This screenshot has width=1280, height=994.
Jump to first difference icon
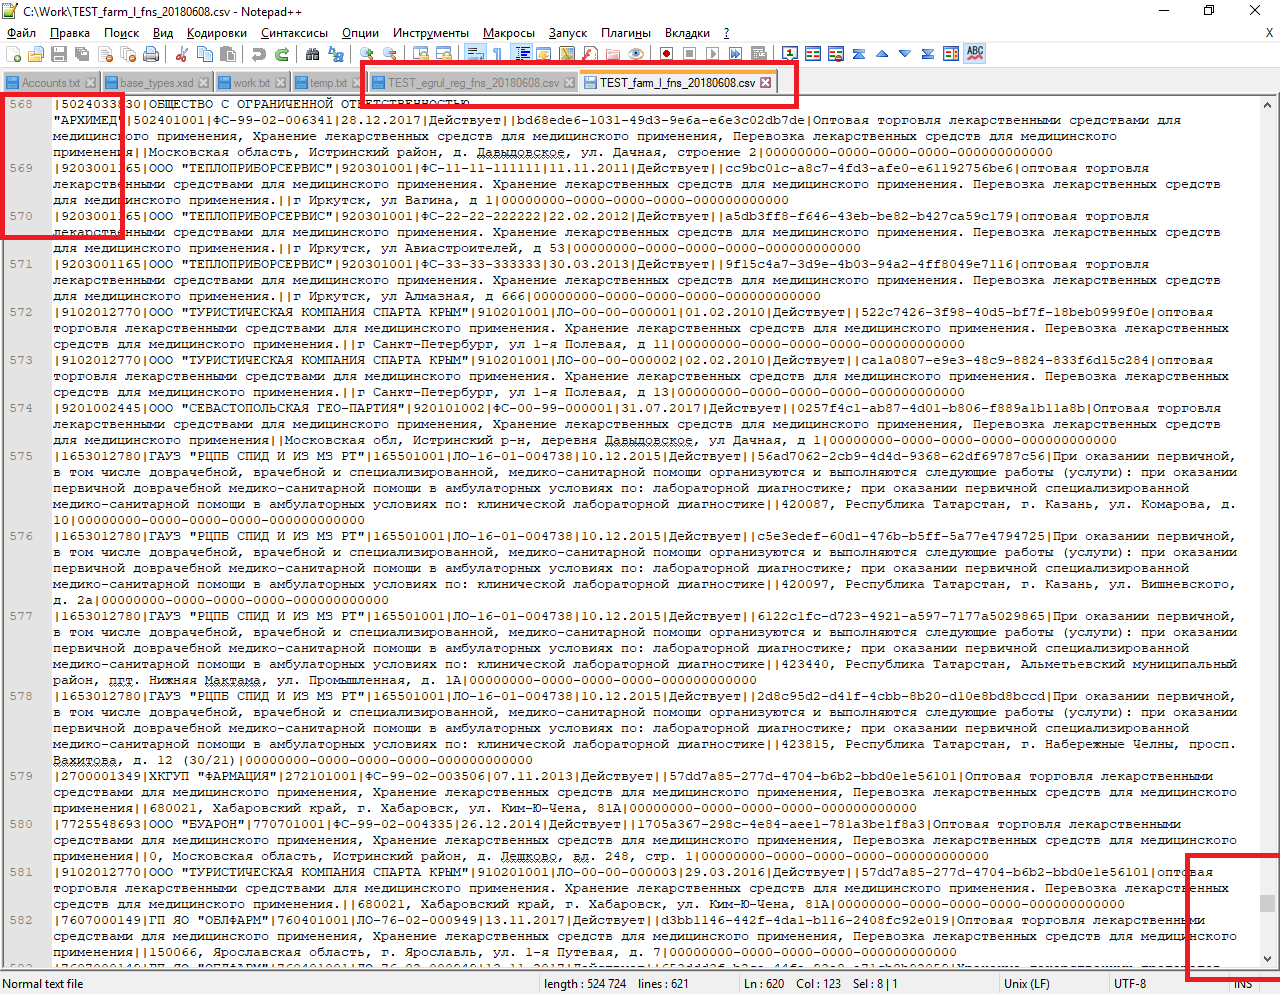click(859, 54)
